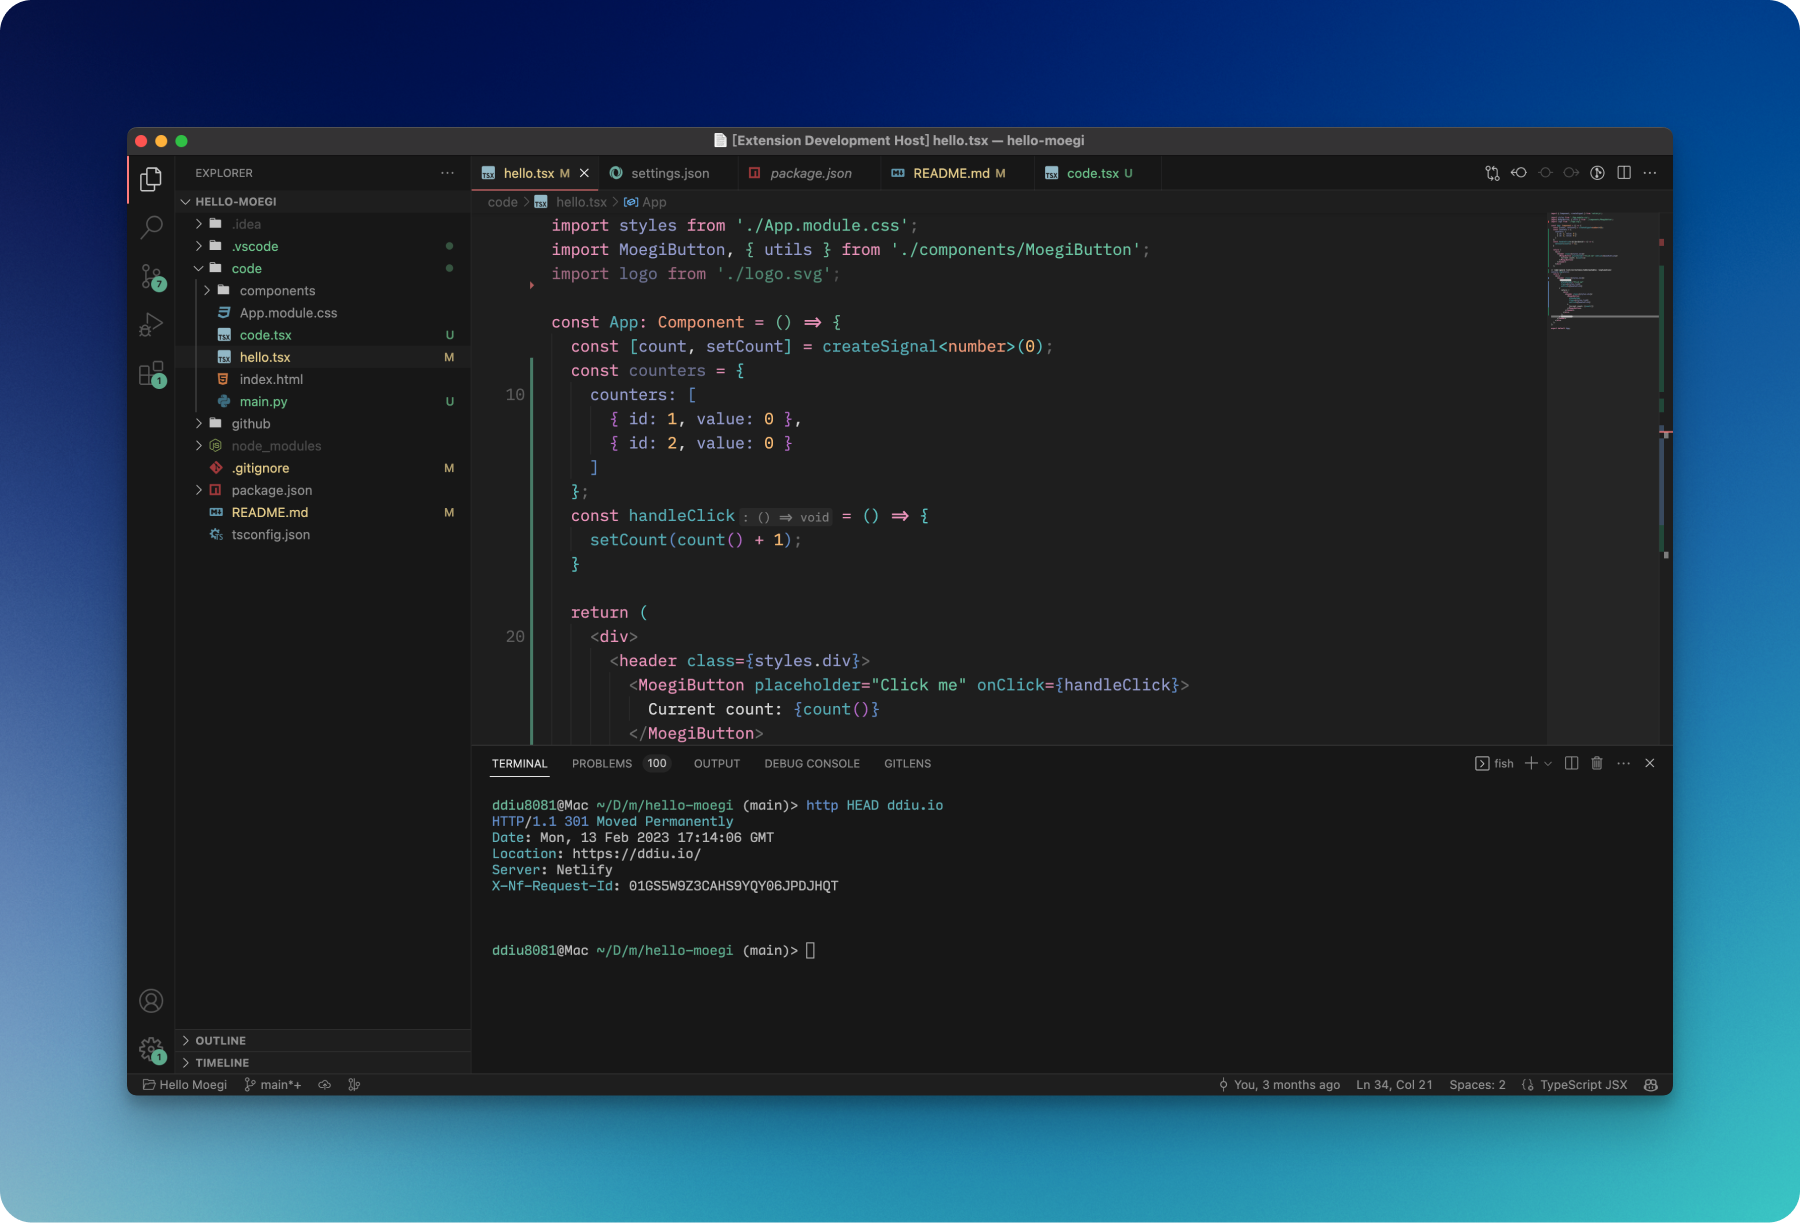Open editor more actions ellipsis
The width and height of the screenshot is (1800, 1223).
tap(1650, 173)
